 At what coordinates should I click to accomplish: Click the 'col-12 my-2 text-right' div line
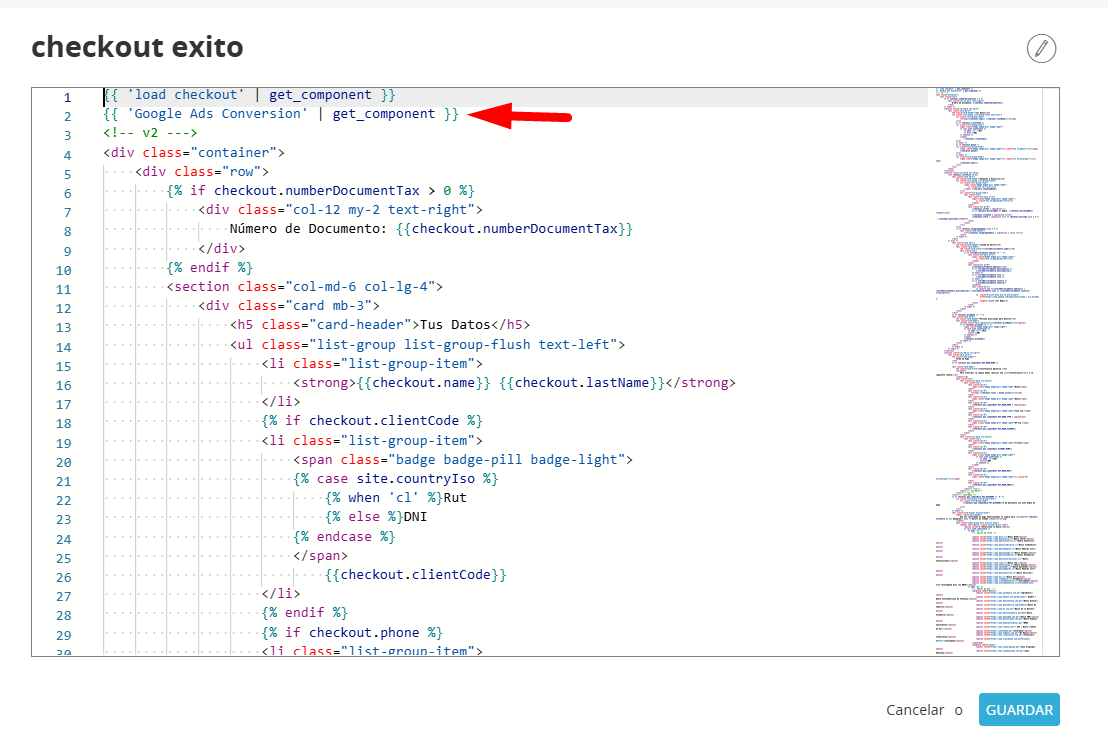point(341,210)
